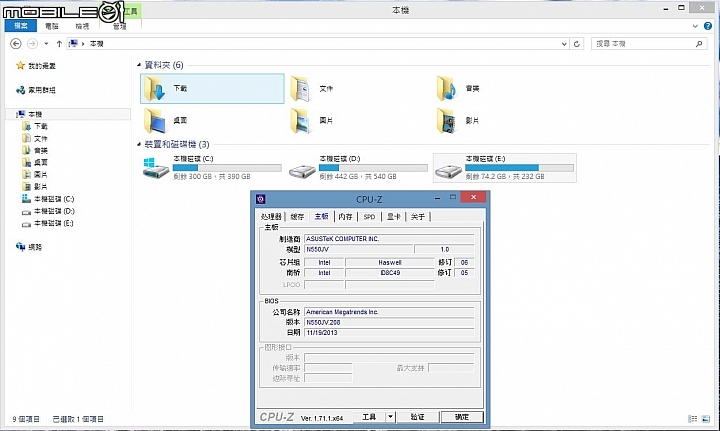
Task: Open the 圖片 Pictures folder icon
Action: [300, 120]
